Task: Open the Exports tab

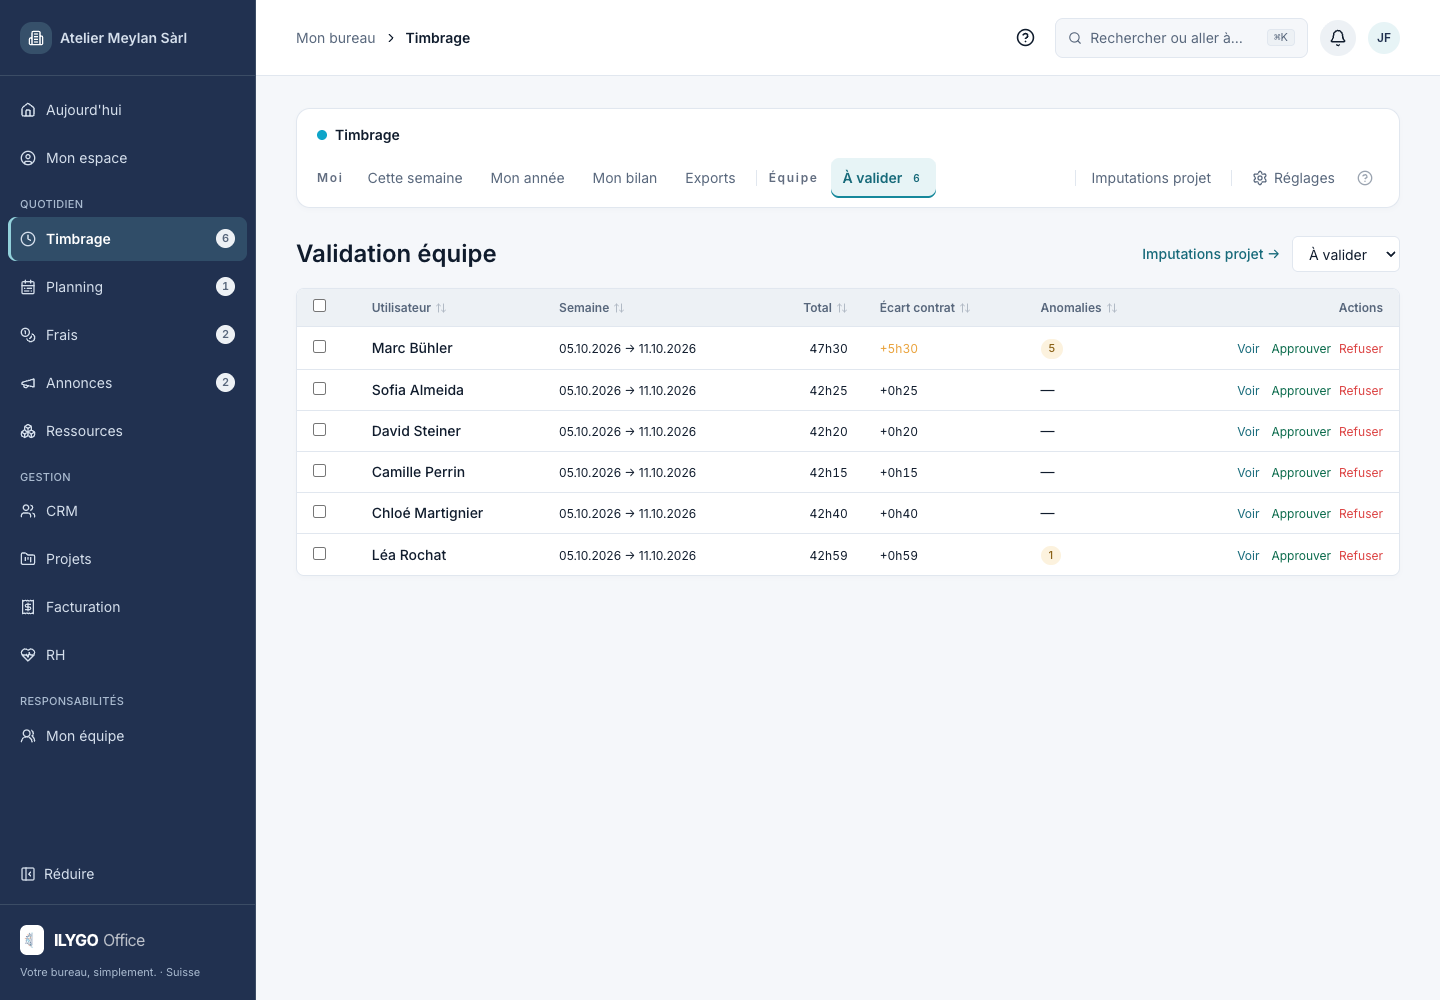Action: click(x=710, y=178)
